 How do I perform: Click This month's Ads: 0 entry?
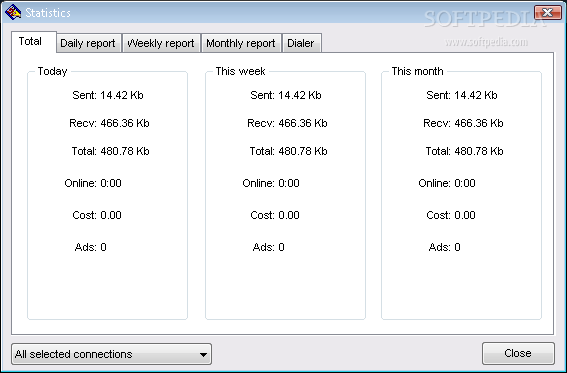coord(444,247)
